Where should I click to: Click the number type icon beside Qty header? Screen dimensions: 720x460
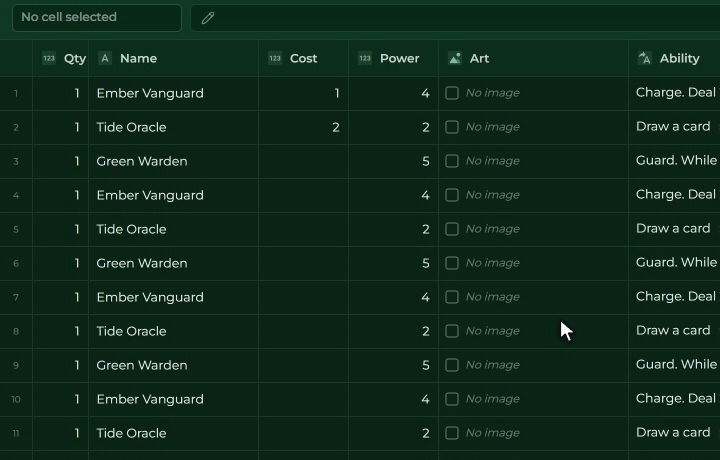point(49,58)
